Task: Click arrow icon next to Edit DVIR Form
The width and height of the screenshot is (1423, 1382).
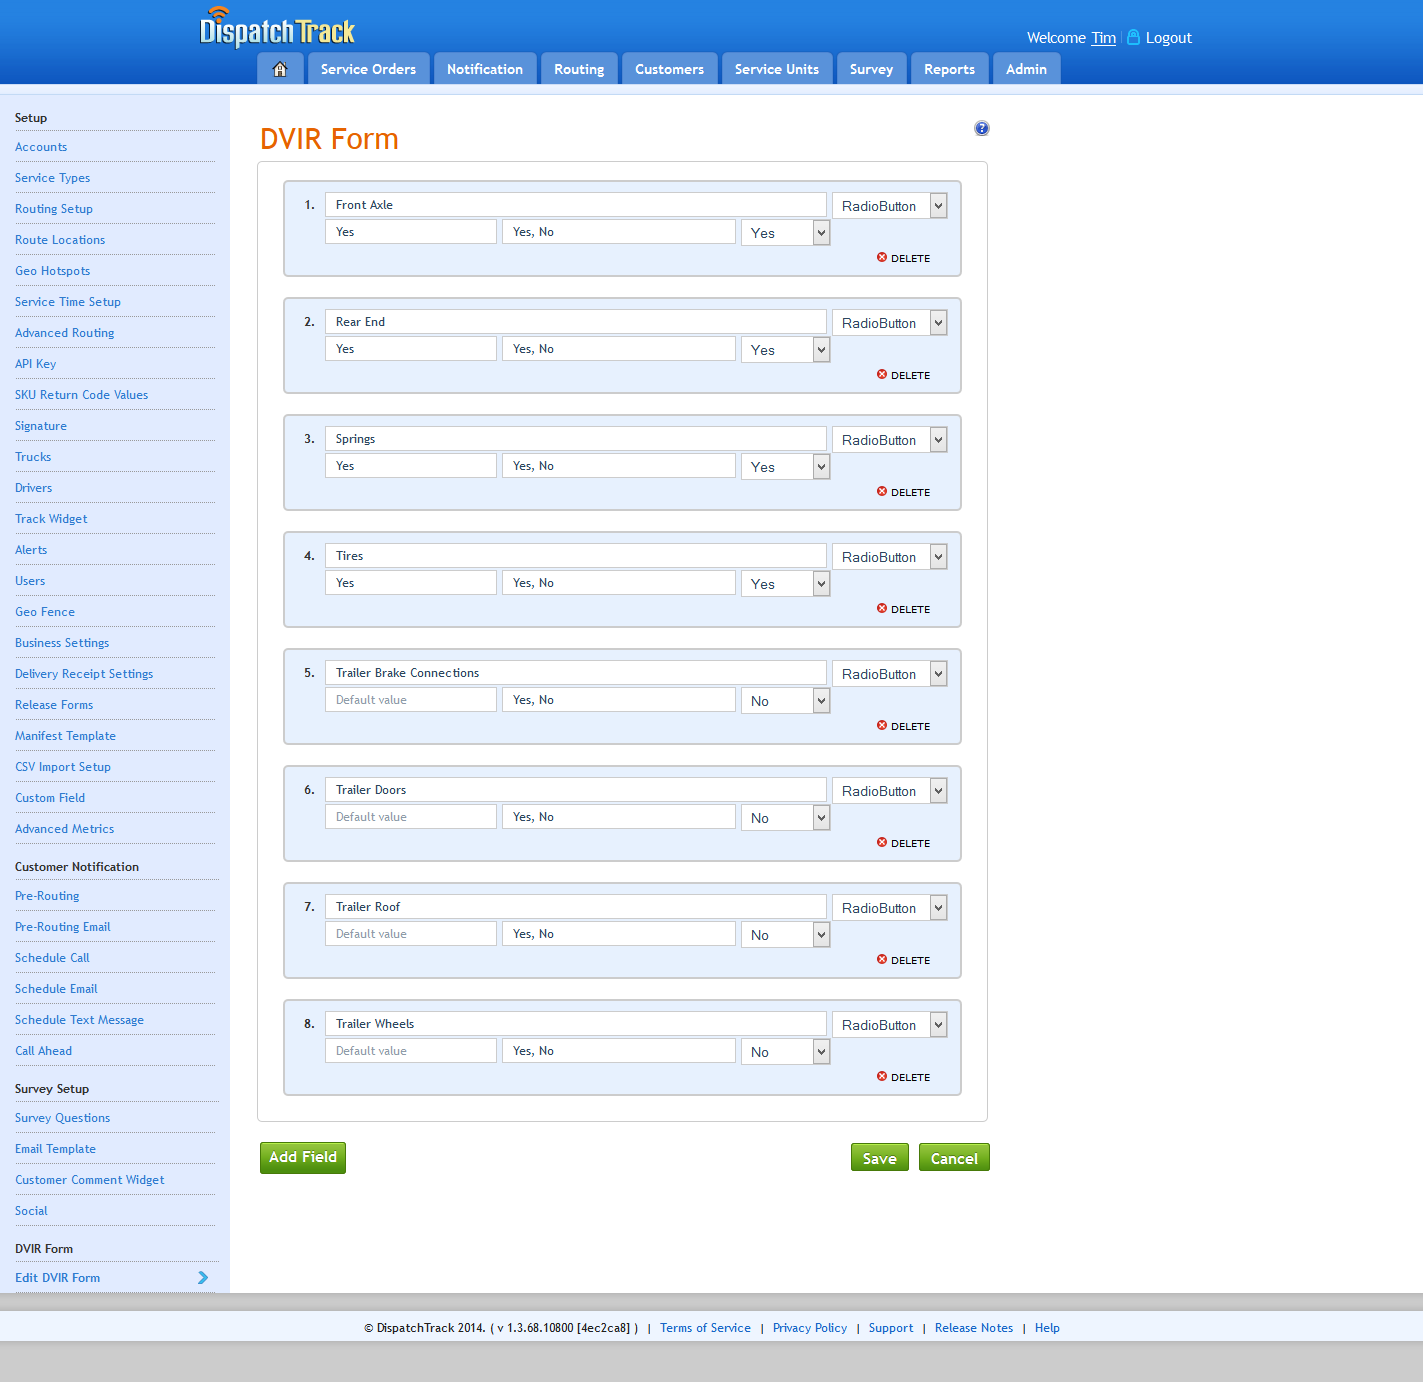Action: [x=203, y=1278]
